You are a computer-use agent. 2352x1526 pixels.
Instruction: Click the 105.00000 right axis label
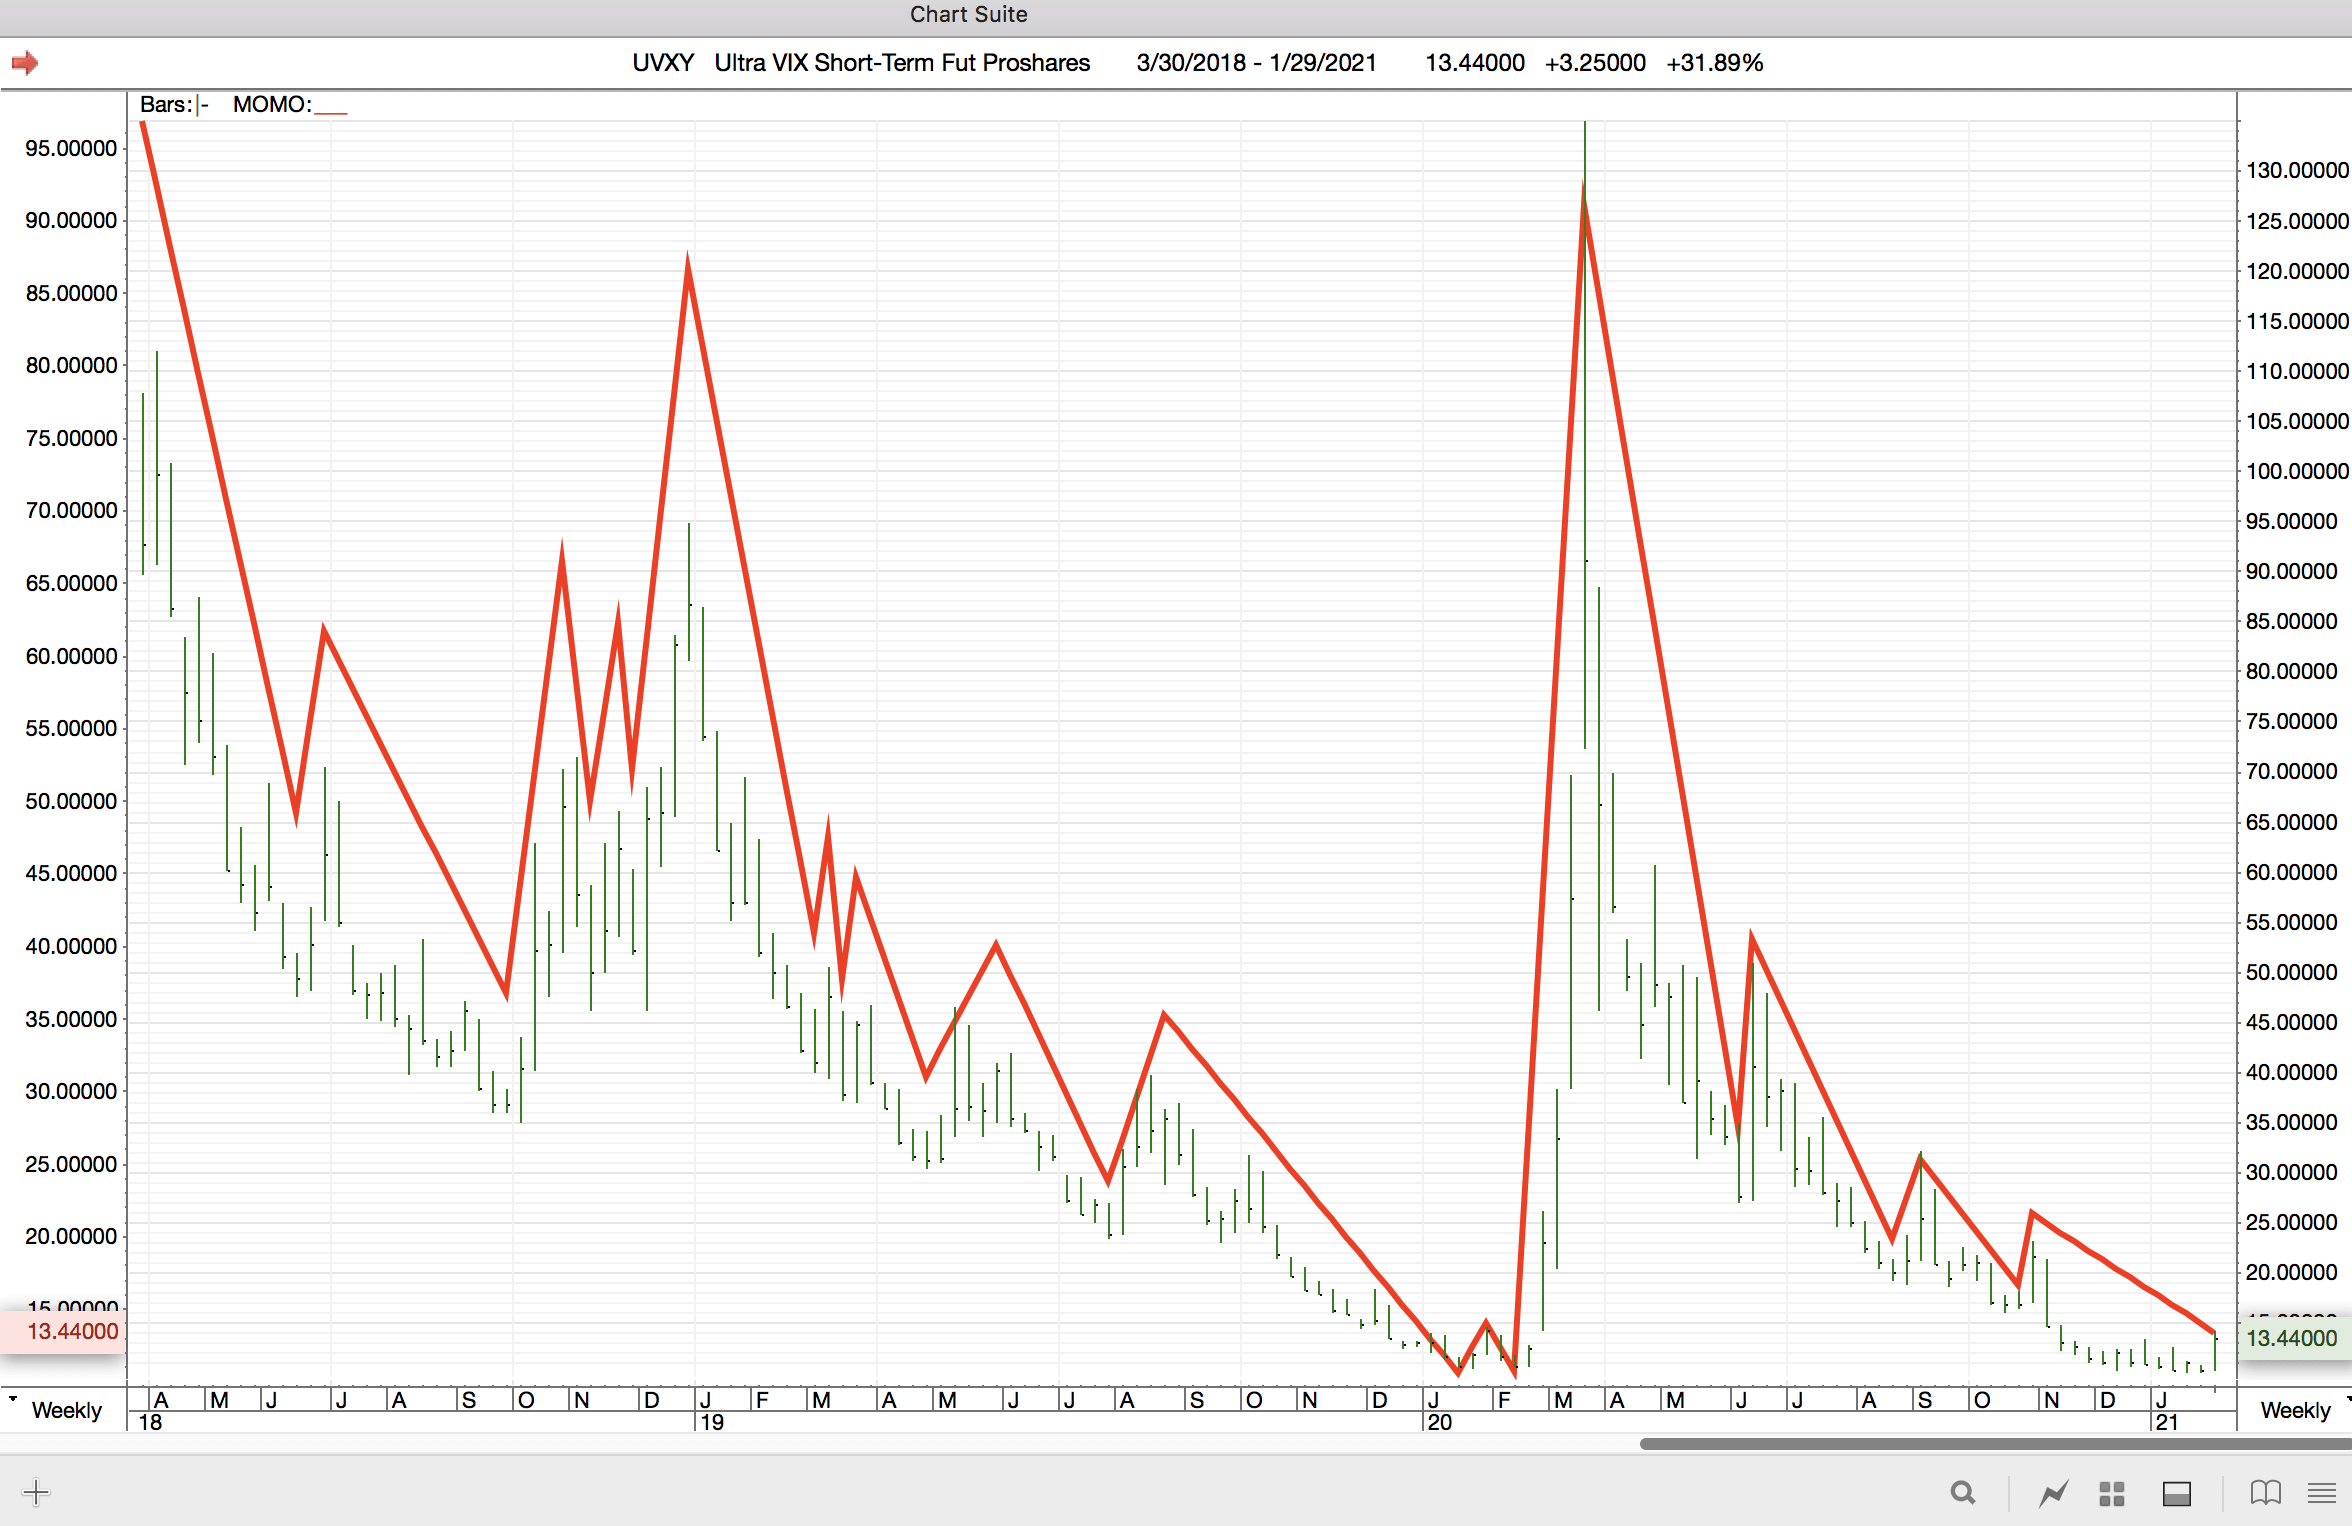[2297, 421]
